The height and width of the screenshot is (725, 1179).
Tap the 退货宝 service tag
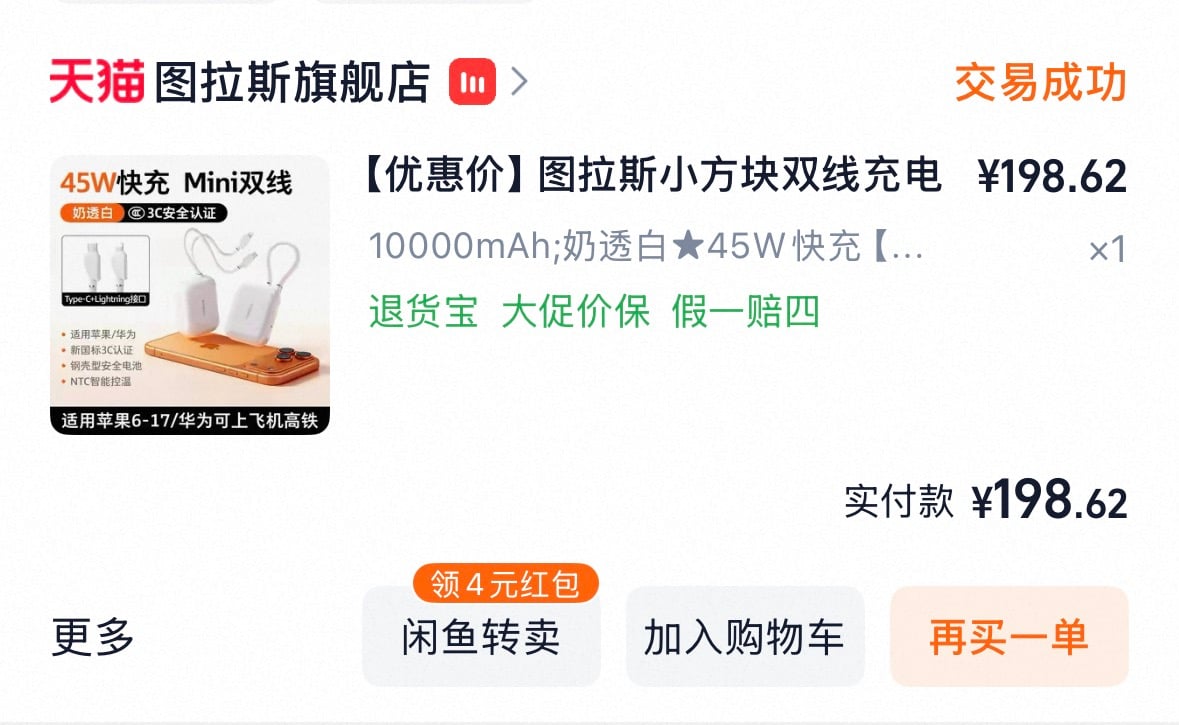click(423, 311)
